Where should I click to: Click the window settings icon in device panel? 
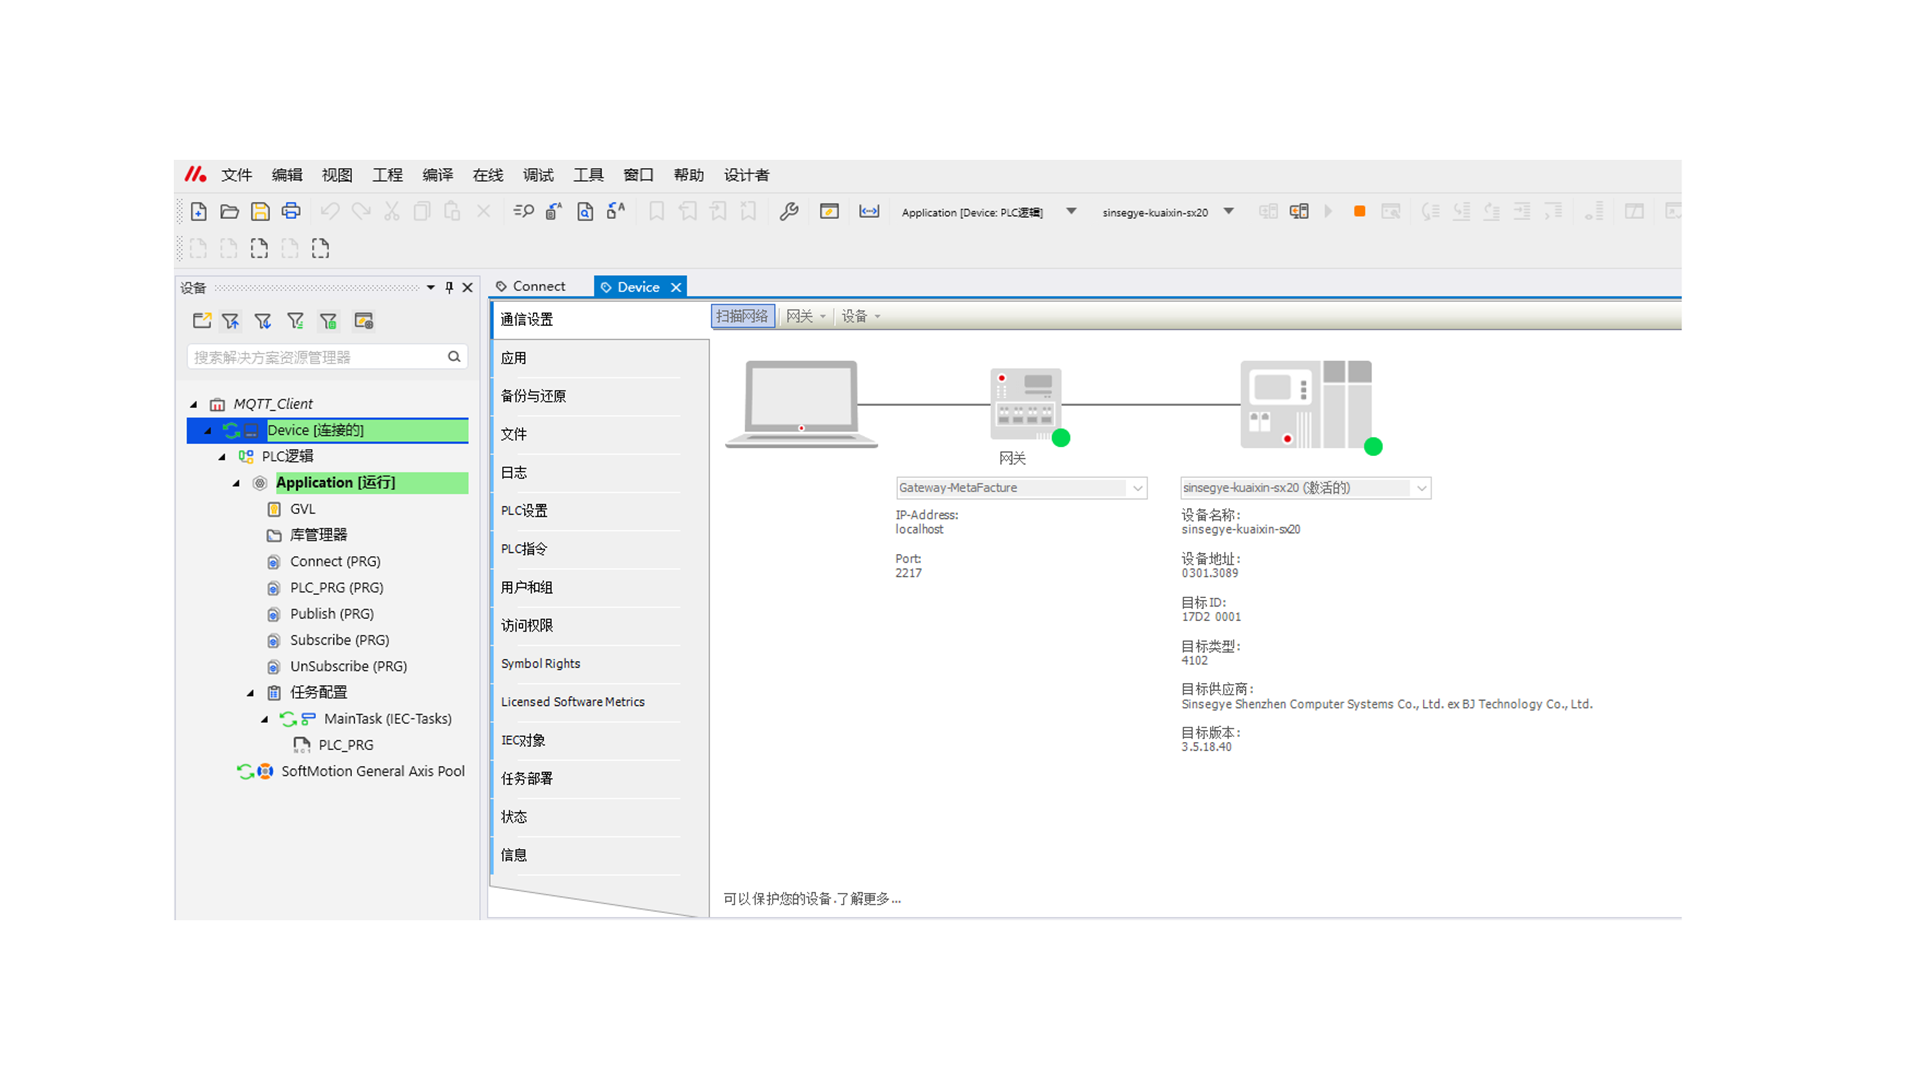point(364,321)
